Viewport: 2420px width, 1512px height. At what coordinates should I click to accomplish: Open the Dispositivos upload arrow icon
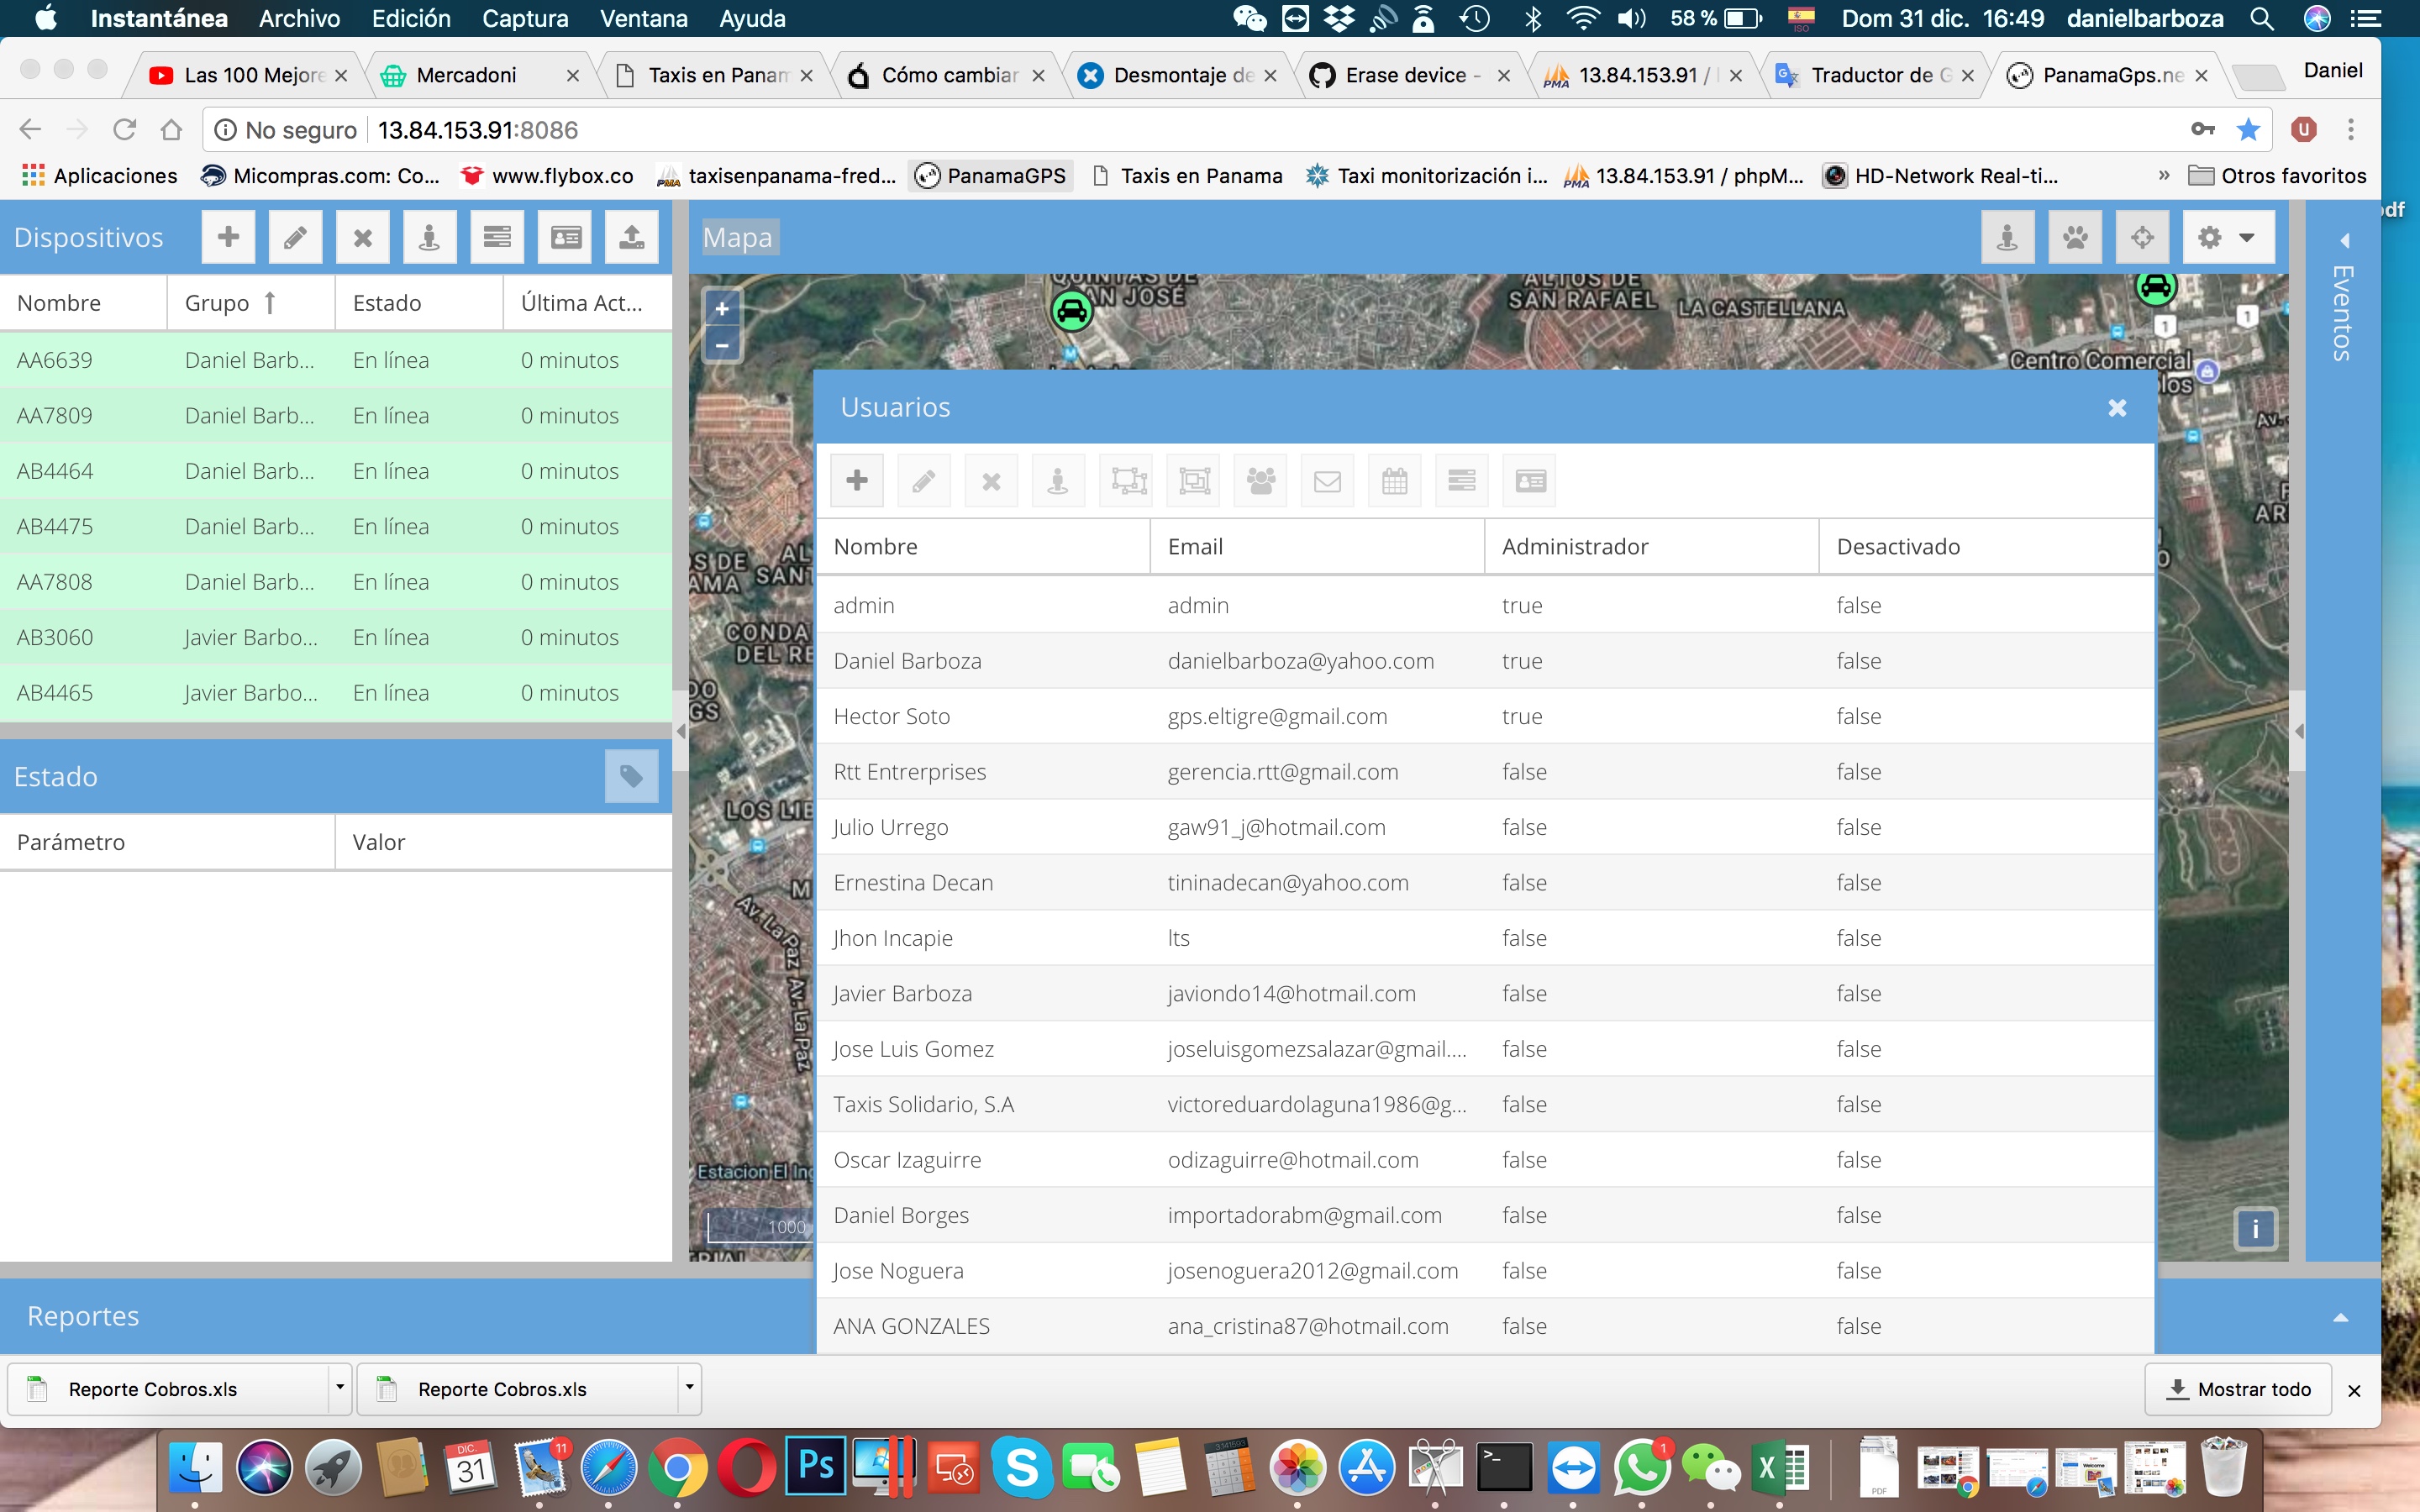point(631,237)
